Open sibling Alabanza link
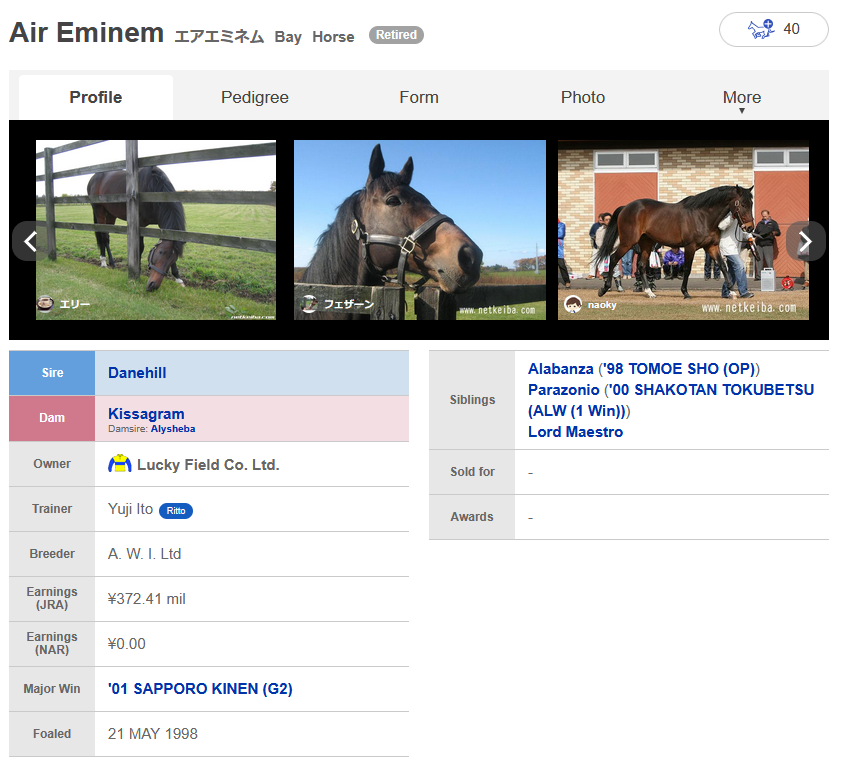This screenshot has height=761, width=853. 560,369
